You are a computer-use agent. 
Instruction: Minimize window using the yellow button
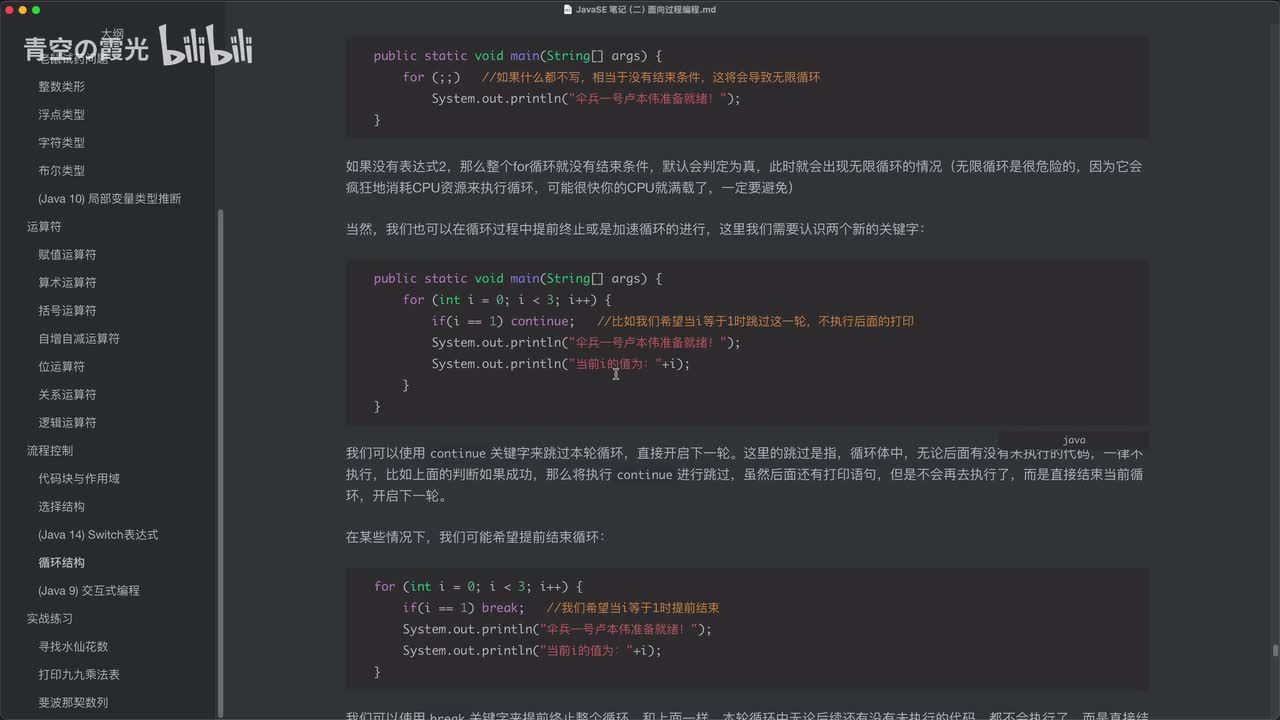(22, 10)
